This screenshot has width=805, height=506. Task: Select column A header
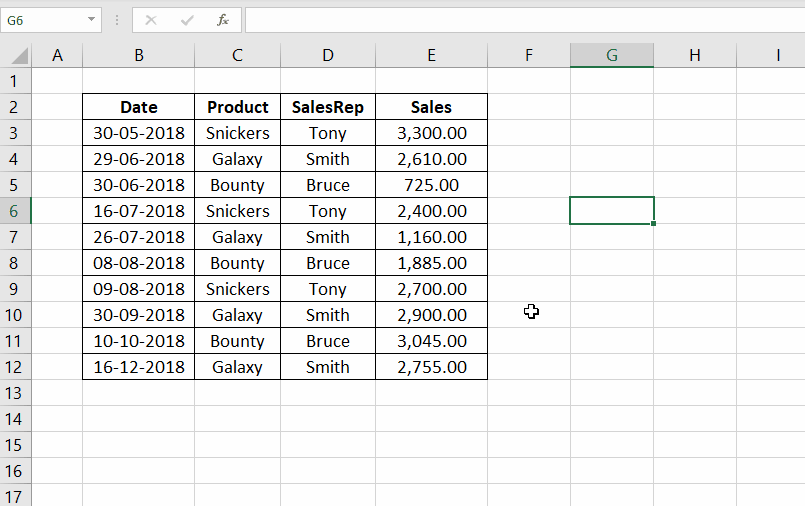[57, 55]
